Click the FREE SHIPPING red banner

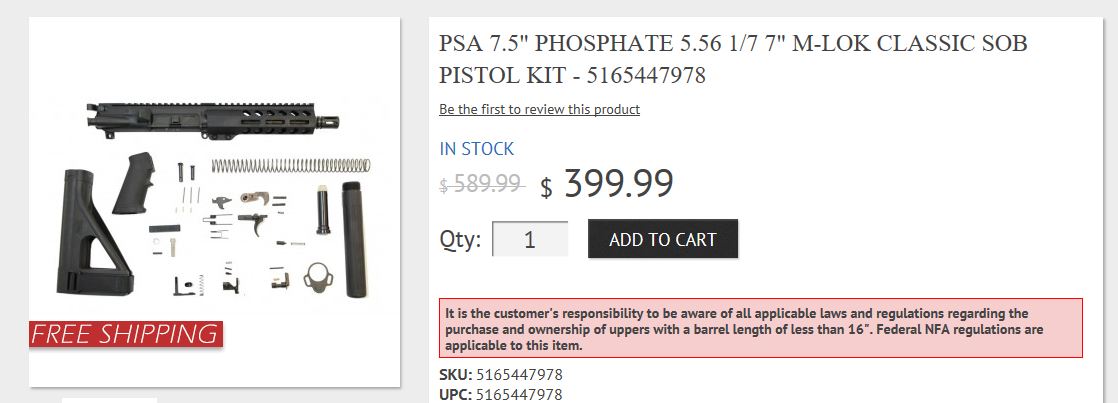point(125,334)
